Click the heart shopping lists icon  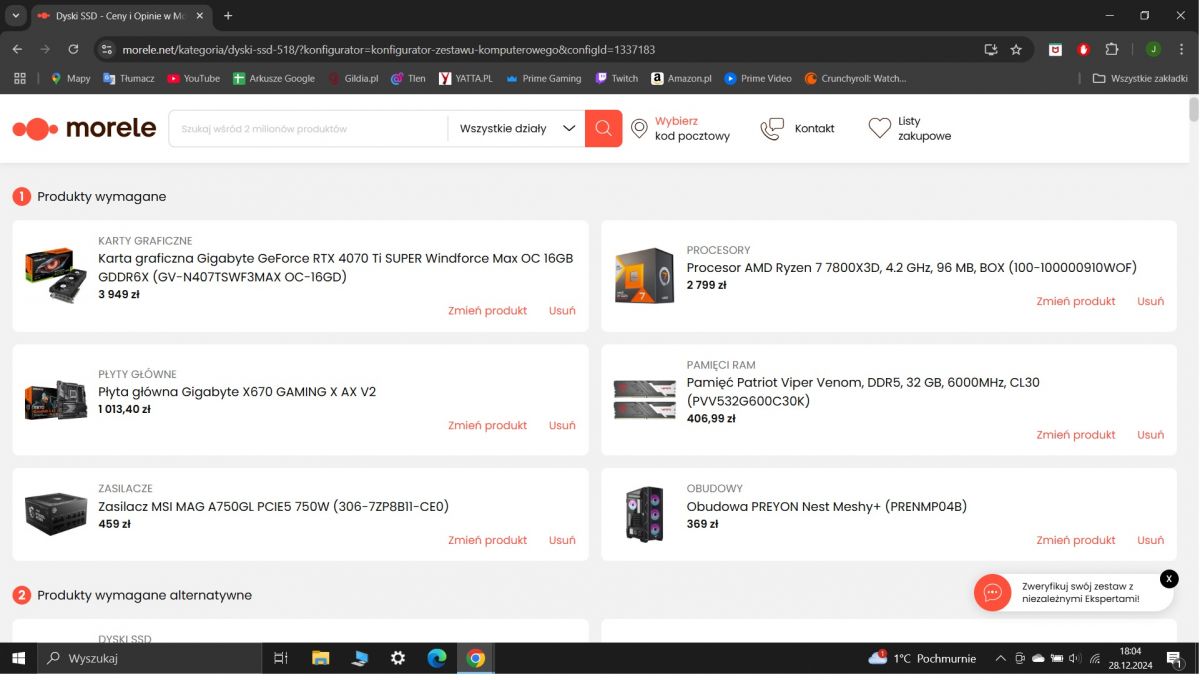point(879,128)
